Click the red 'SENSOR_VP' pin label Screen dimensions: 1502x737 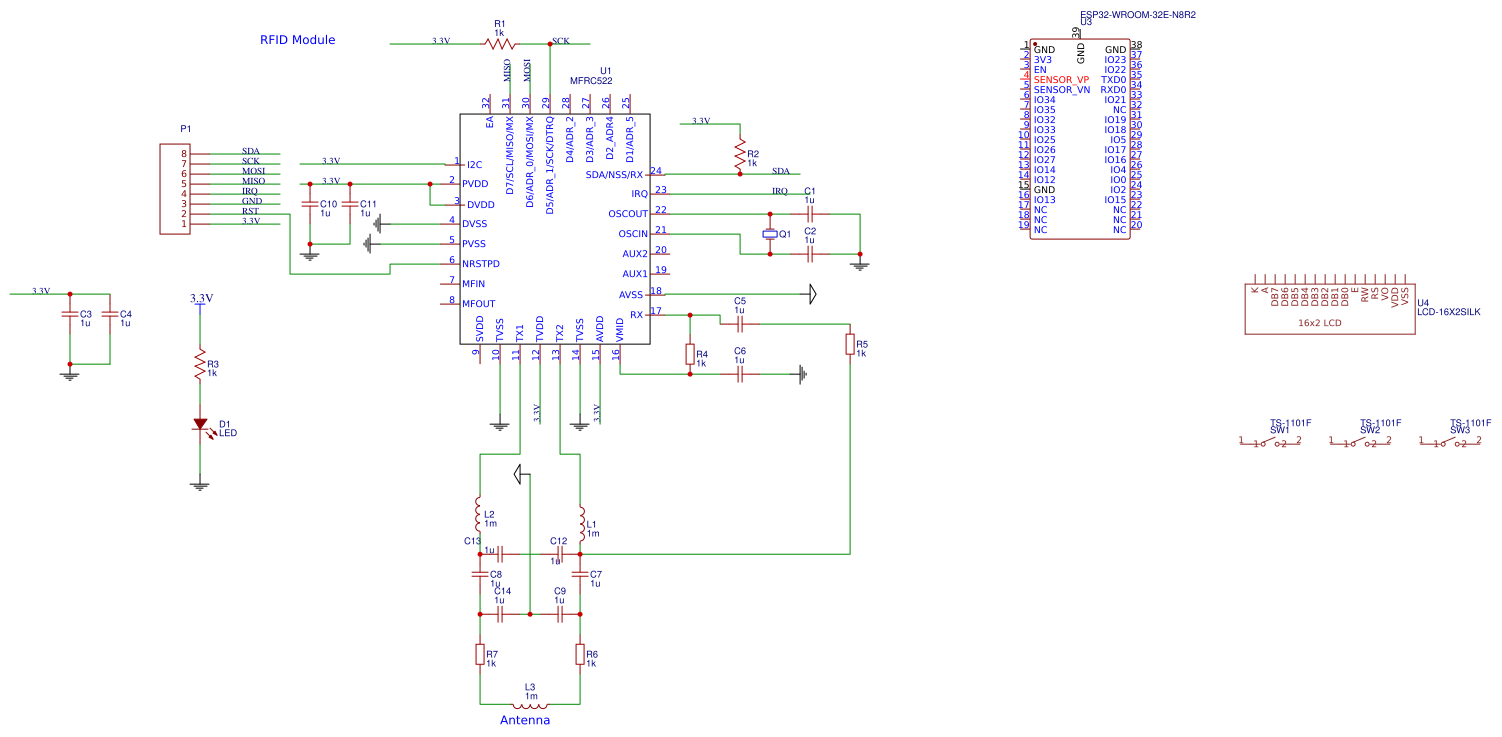[1062, 79]
